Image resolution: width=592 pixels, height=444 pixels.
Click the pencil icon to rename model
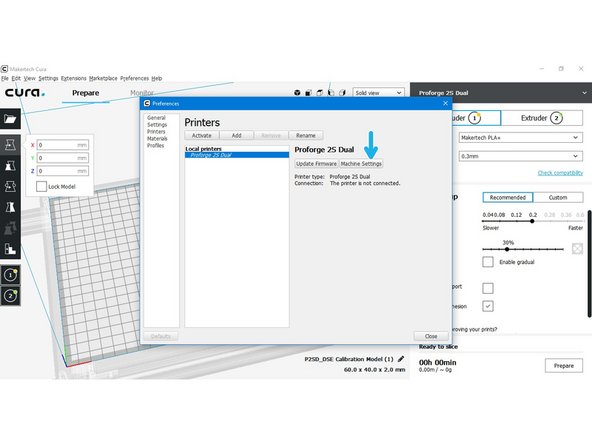401,359
